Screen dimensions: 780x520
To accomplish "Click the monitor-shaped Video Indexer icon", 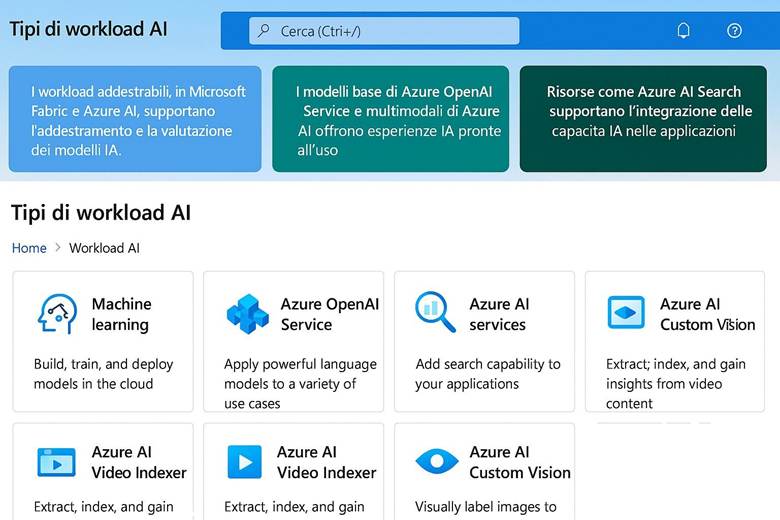I will [57, 461].
